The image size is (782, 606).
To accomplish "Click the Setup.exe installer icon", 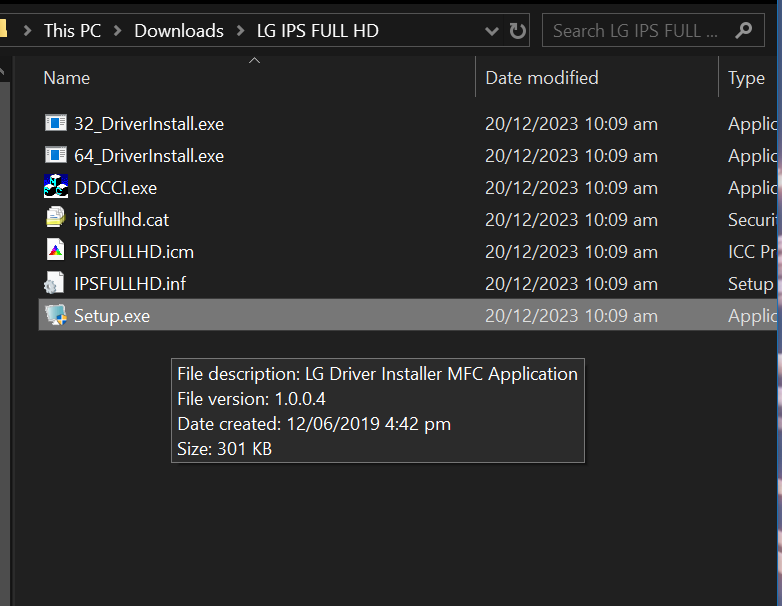I will (x=56, y=315).
